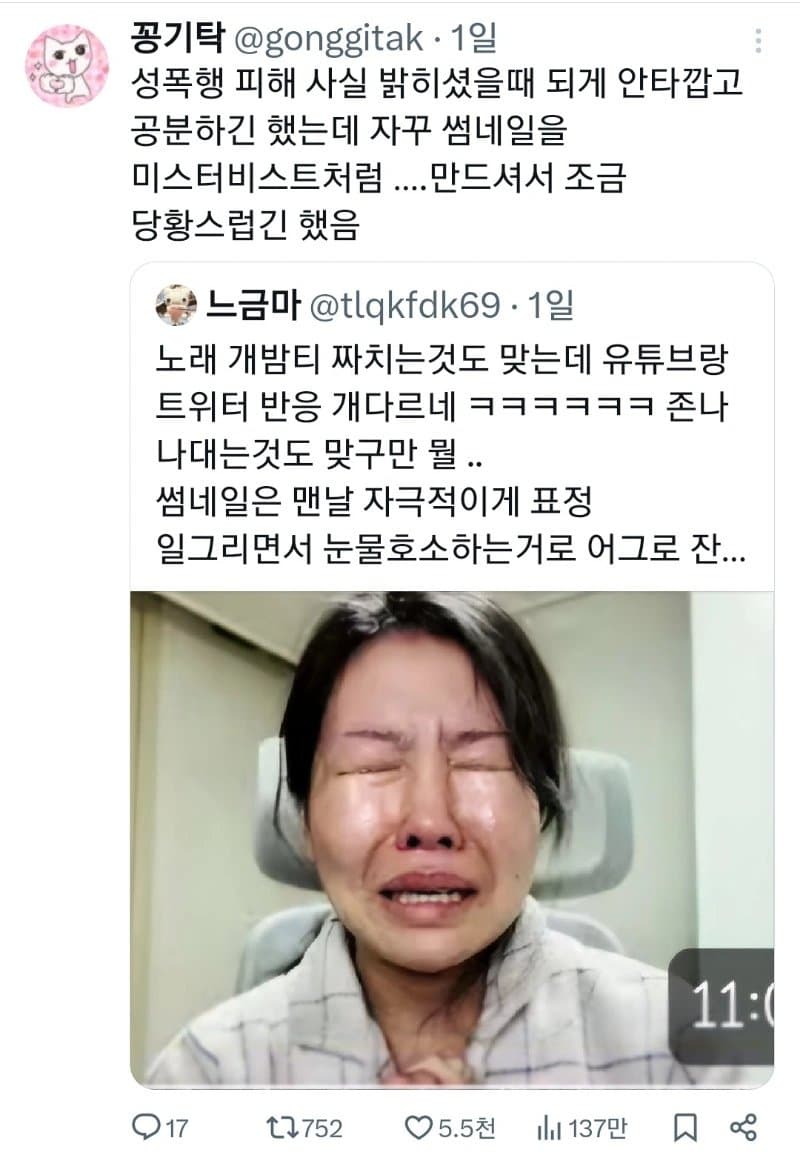Select the 느금마 display name
The width and height of the screenshot is (800, 1158).
coord(253,304)
